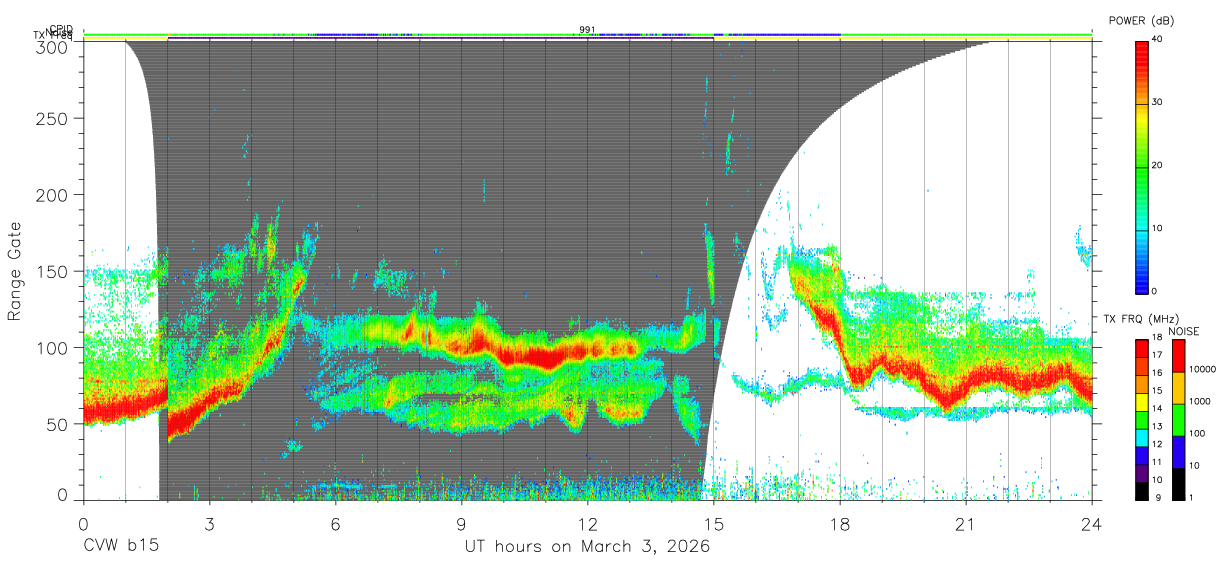Select the 12 tick on UT hours axis
Screen dimensions: 1228x567
(x=588, y=523)
